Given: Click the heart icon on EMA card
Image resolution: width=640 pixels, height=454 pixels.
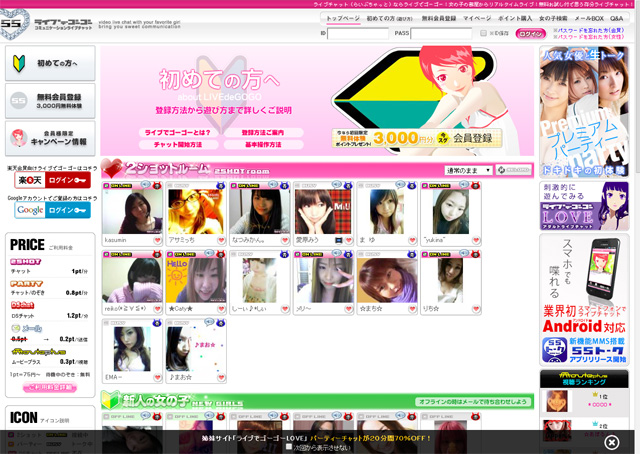Looking at the screenshot, I should pyautogui.click(x=157, y=378).
